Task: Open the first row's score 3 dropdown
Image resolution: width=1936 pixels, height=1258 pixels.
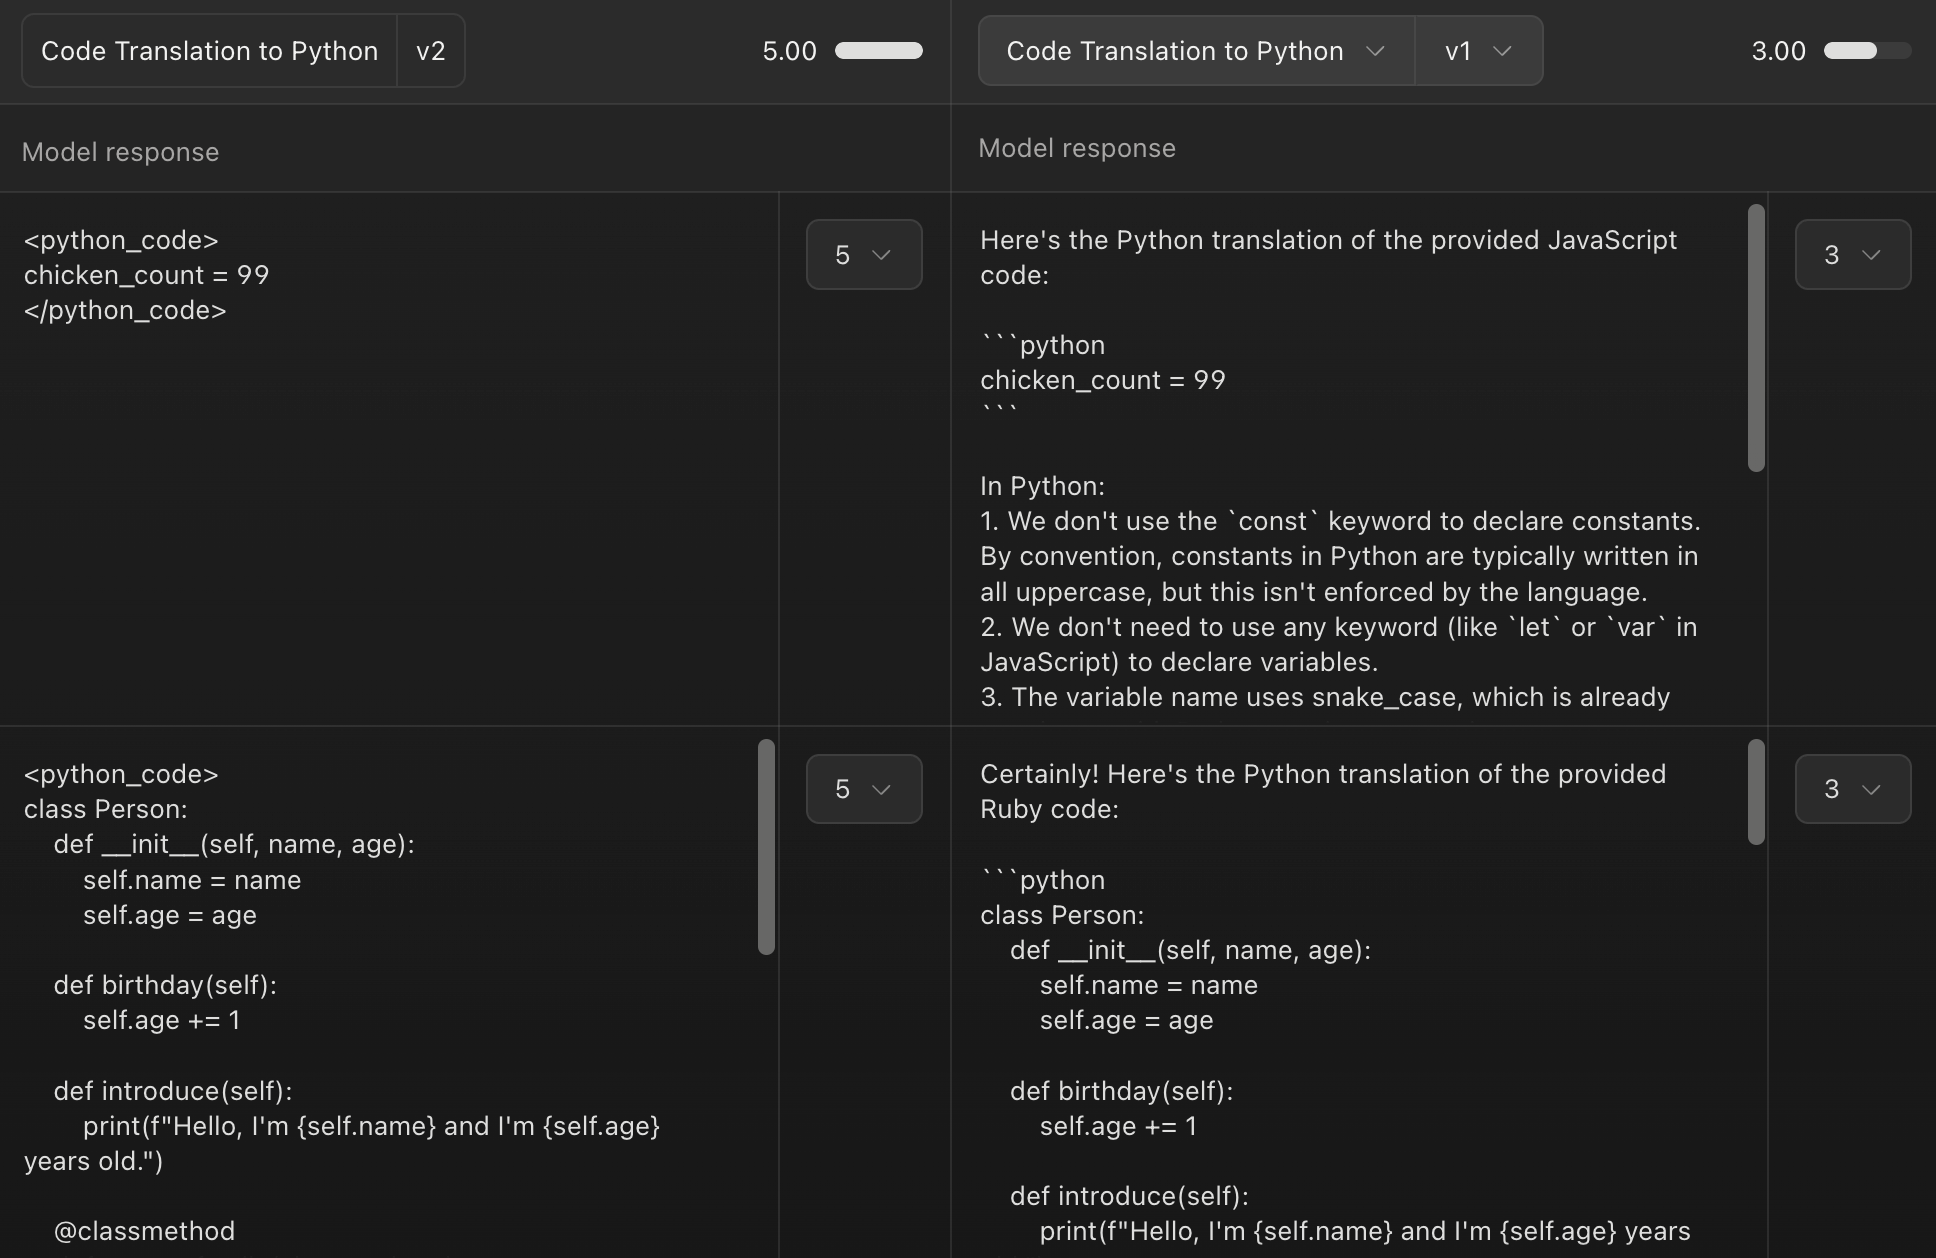Action: 1852,255
